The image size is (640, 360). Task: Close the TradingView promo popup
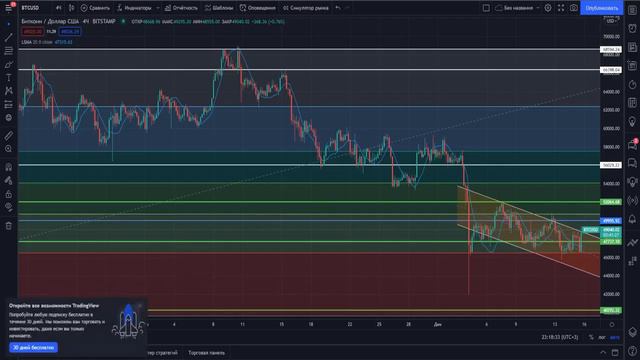[140, 305]
